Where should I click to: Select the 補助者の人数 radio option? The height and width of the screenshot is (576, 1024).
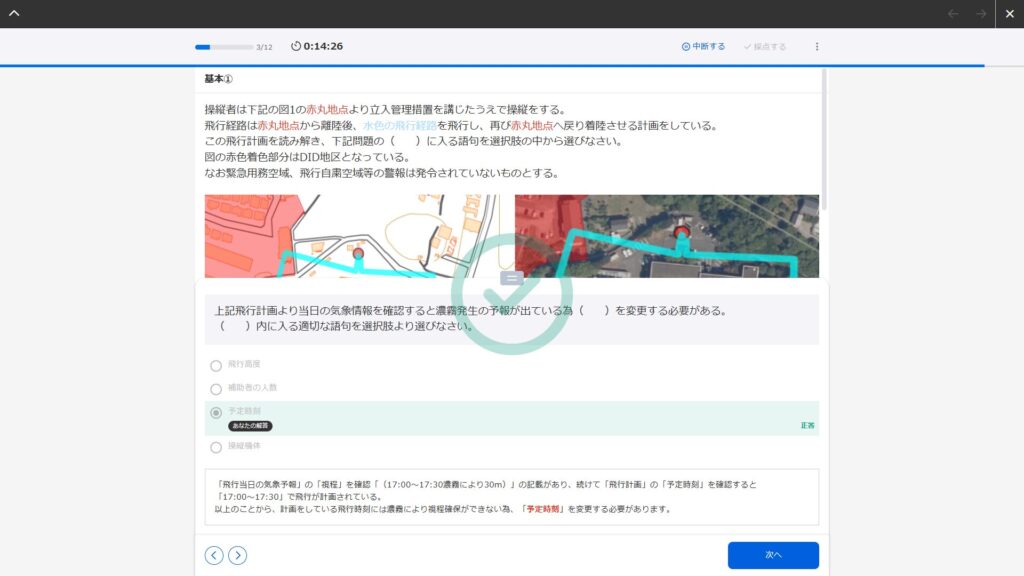tap(216, 389)
